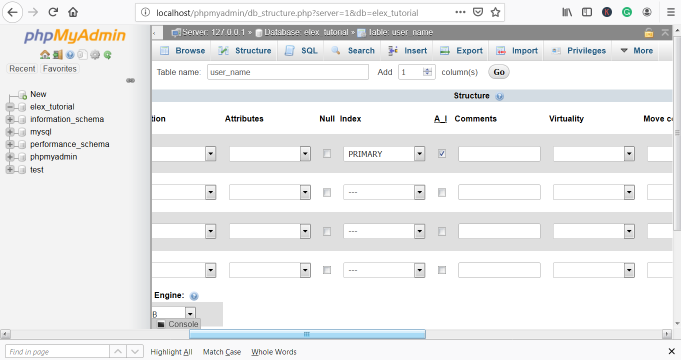Click the horizontal scrollbar thumb
Viewport: 681px width, 360px height.
(x=307, y=334)
